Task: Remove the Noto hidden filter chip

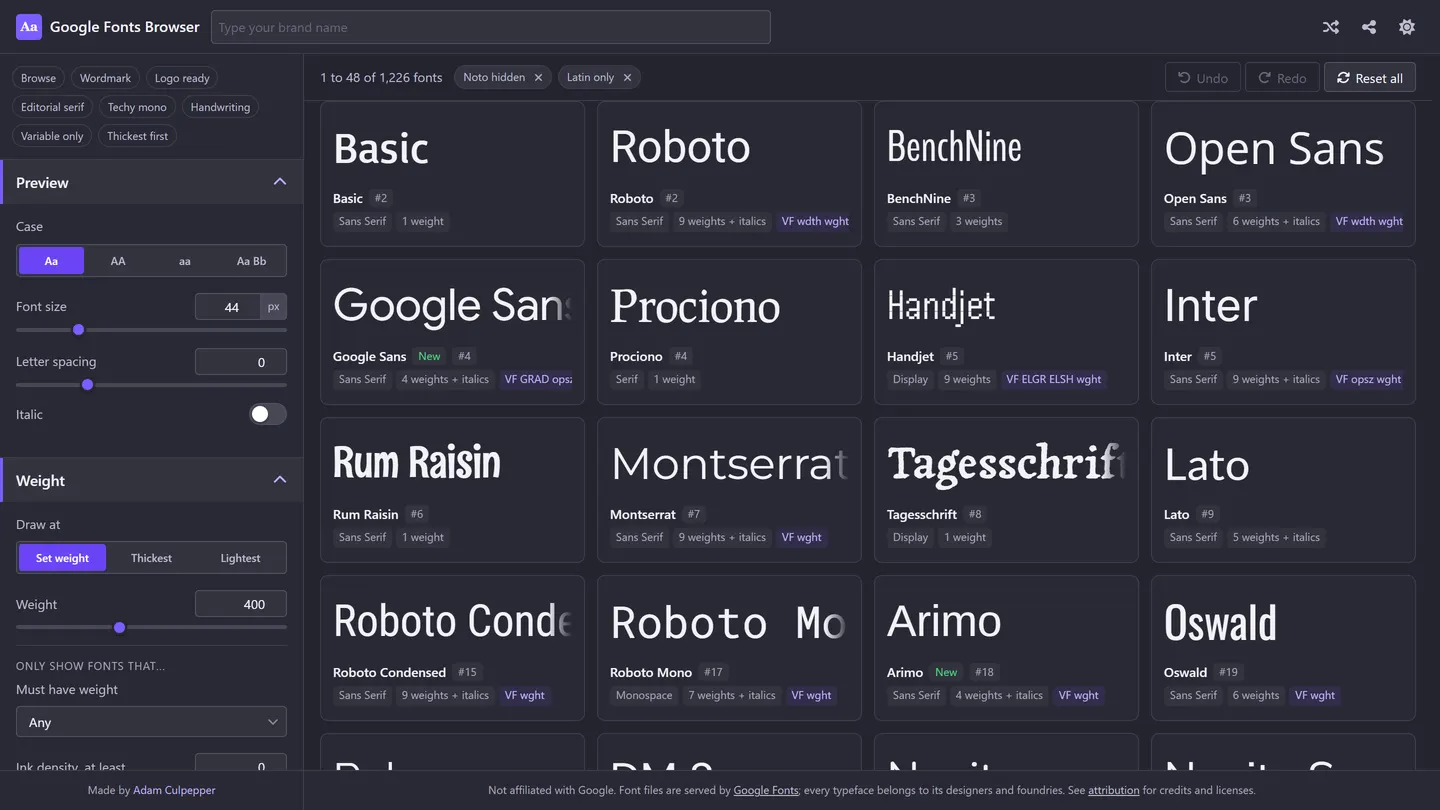Action: pyautogui.click(x=538, y=77)
